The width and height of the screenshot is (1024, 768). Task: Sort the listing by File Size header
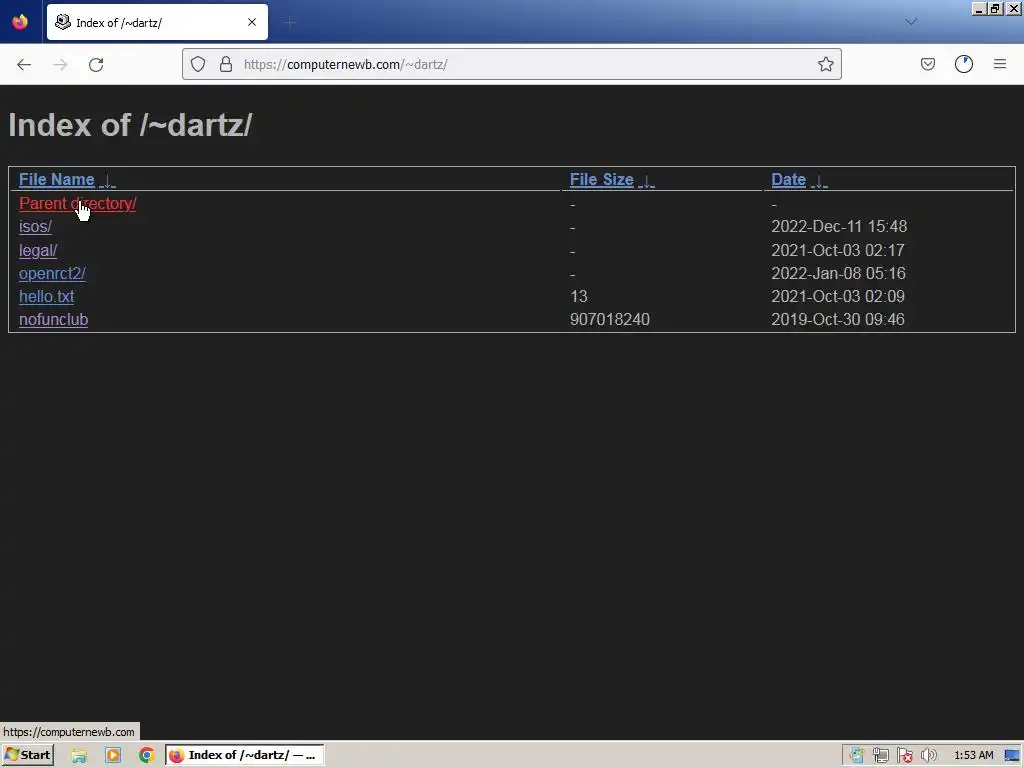(x=601, y=180)
